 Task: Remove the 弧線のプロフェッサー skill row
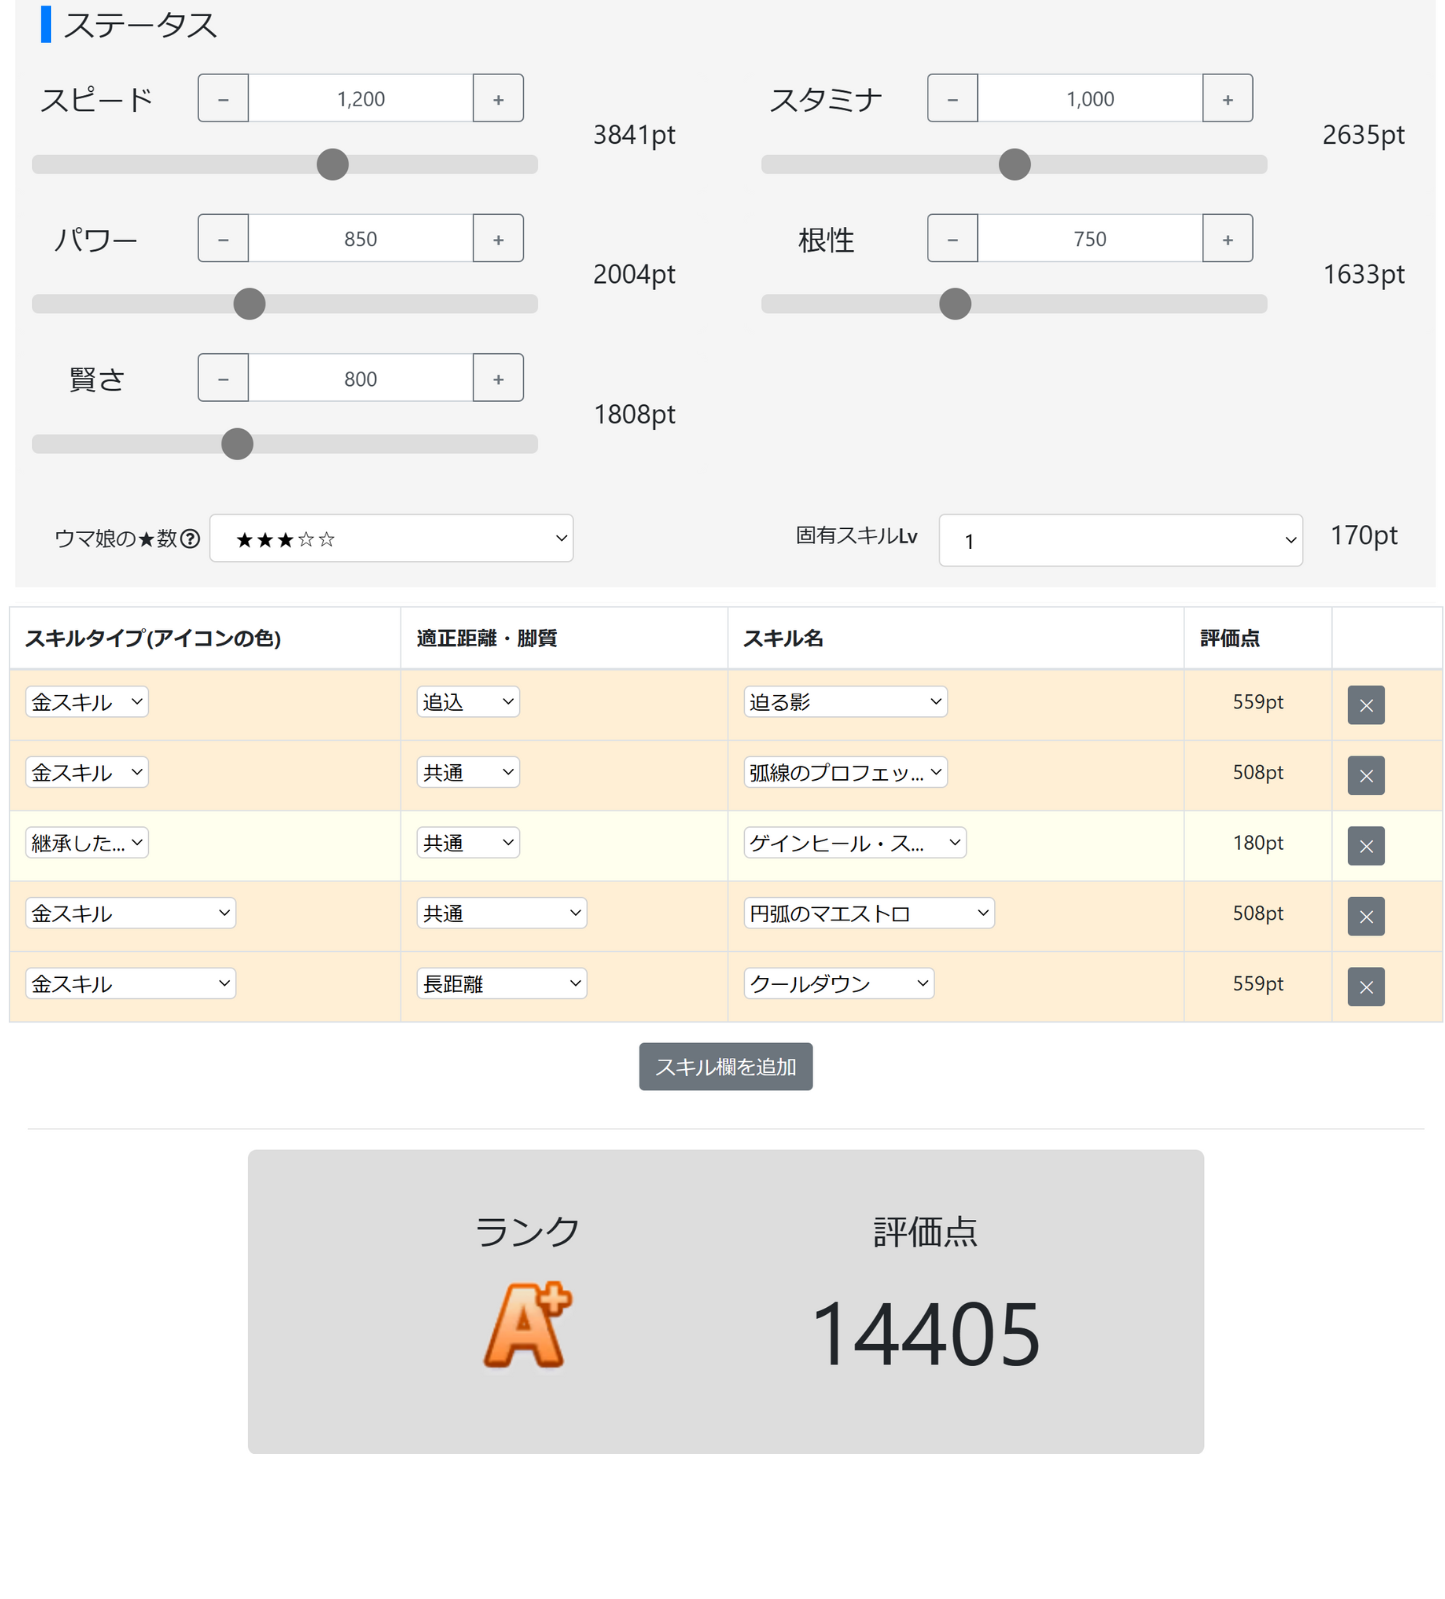(x=1366, y=775)
